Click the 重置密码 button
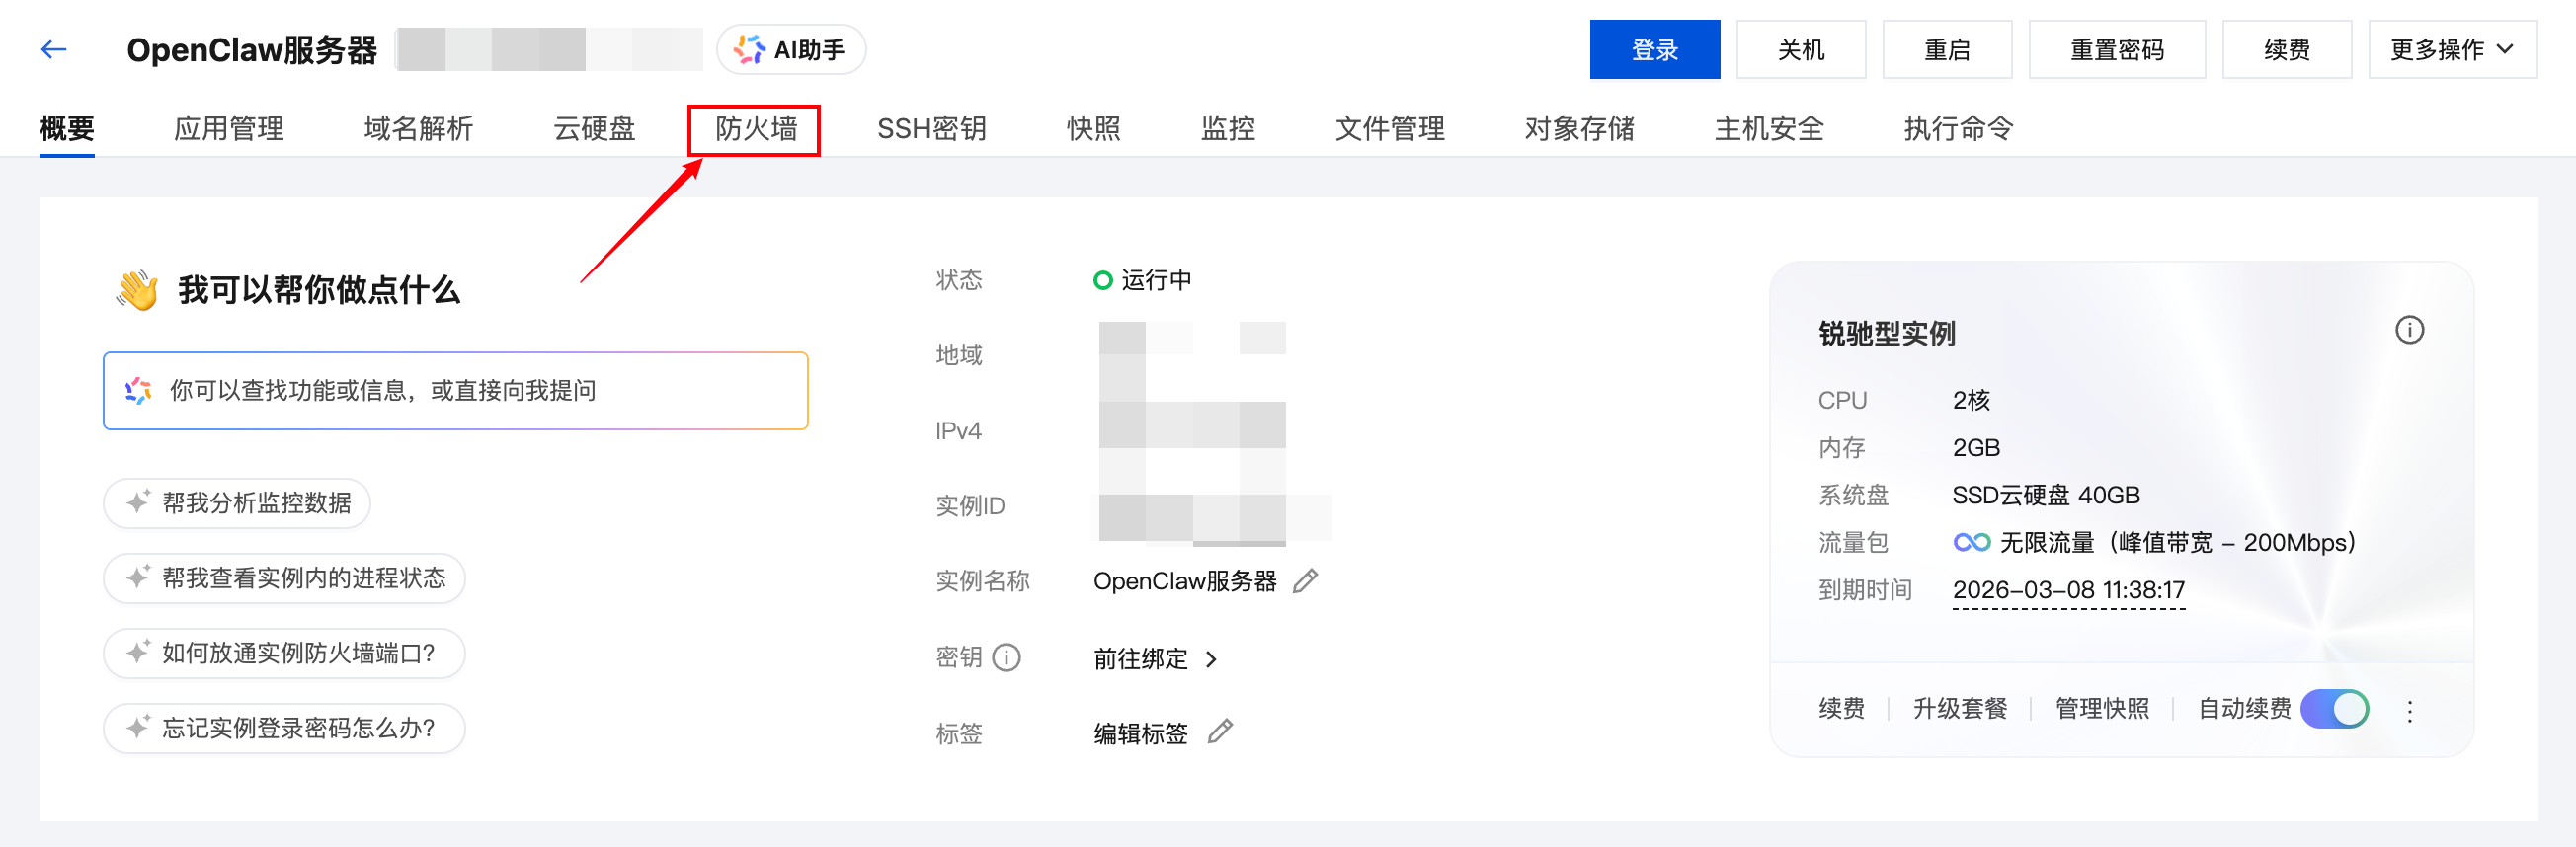The width and height of the screenshot is (2576, 847). 2117,49
